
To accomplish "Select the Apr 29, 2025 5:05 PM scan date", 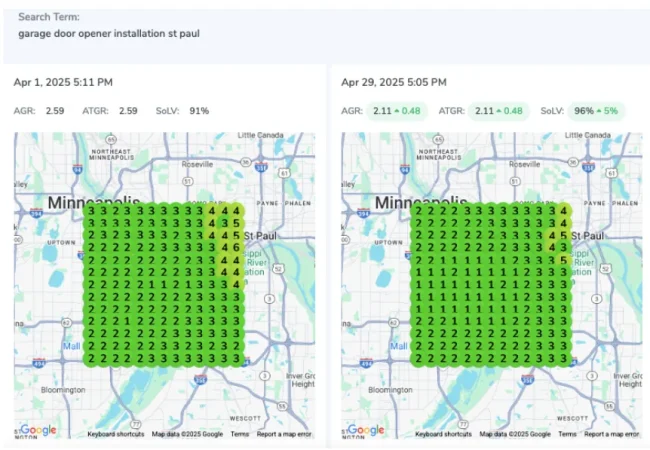I will [393, 81].
